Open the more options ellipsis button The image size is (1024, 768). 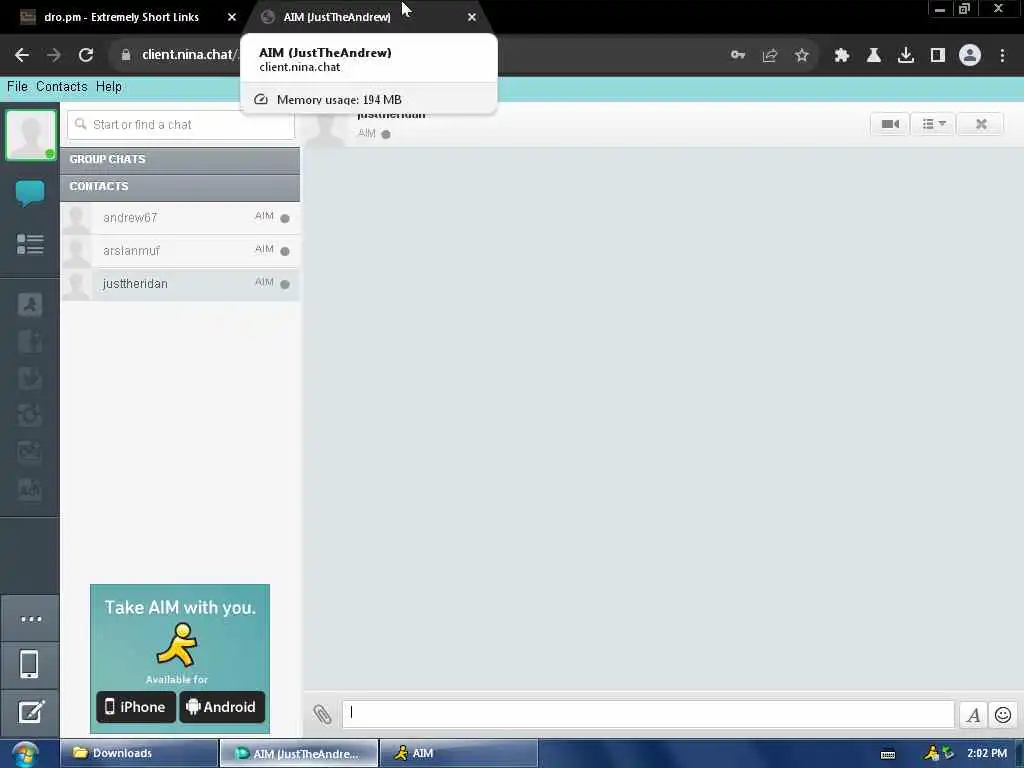tap(30, 618)
